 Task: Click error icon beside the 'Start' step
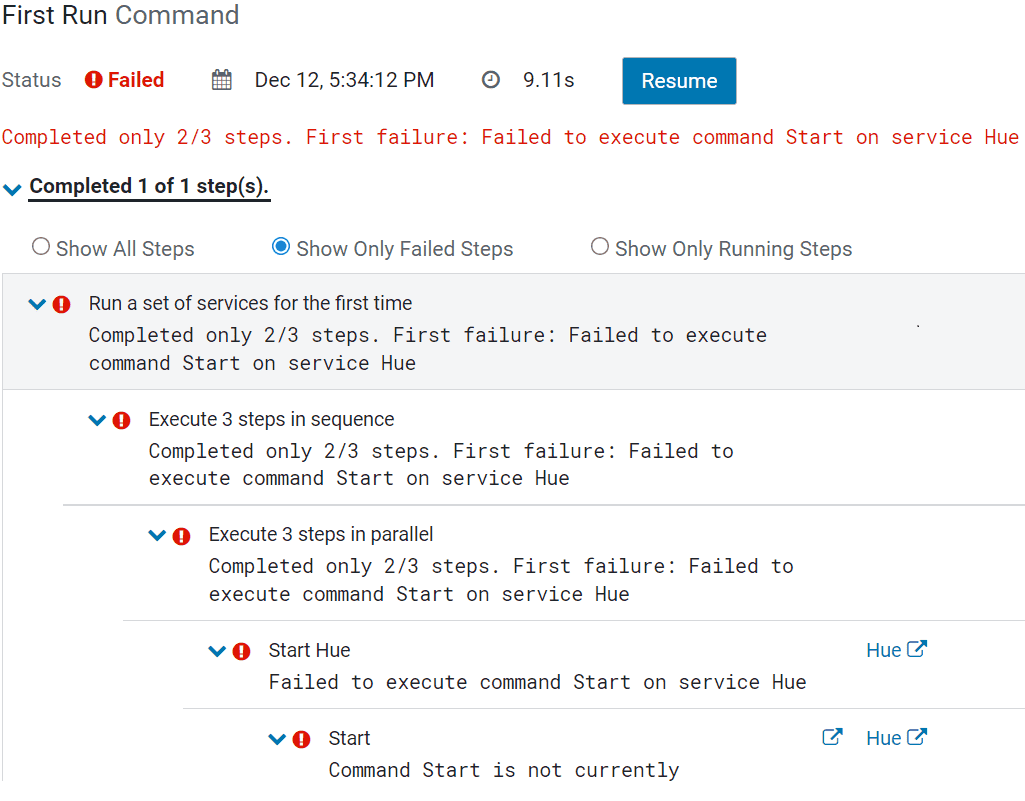coord(301,740)
